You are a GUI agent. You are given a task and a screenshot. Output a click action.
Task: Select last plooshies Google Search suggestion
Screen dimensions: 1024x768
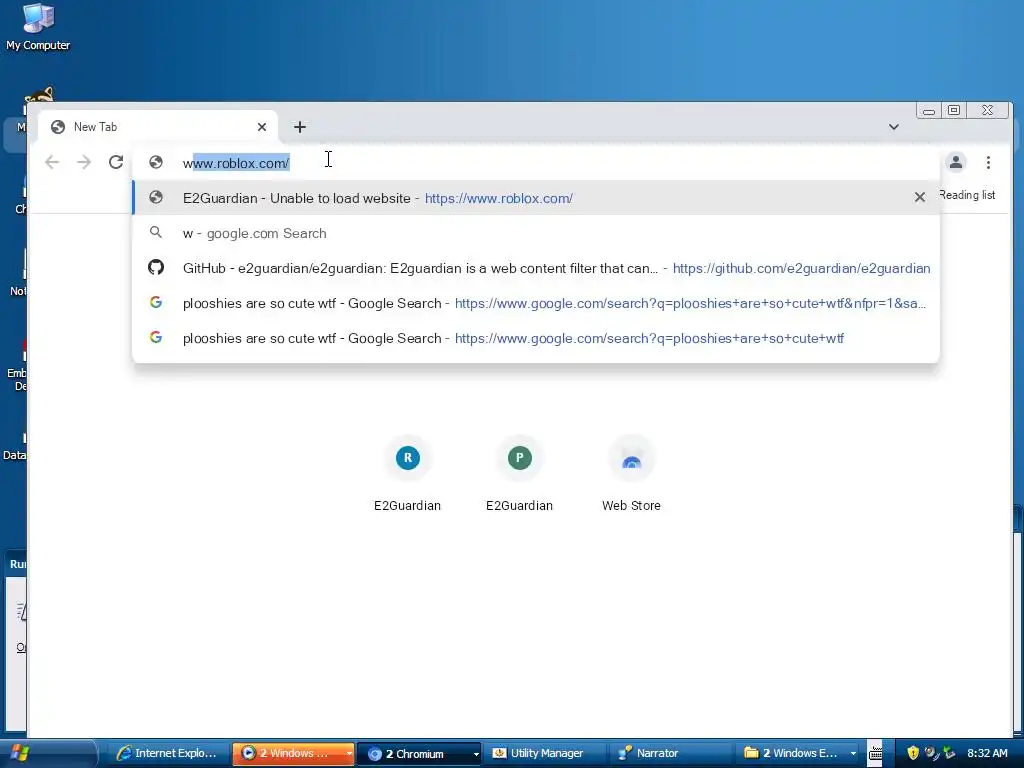click(536, 338)
